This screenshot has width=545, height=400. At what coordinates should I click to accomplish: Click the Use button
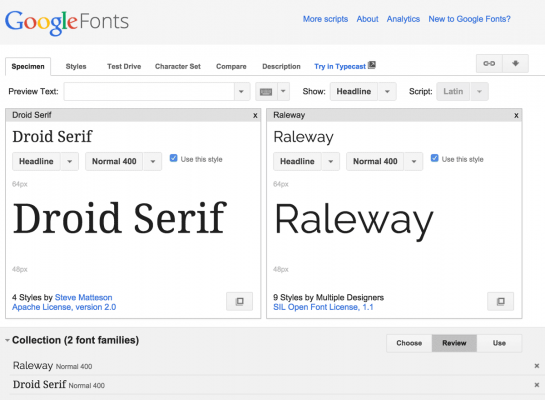coord(499,343)
